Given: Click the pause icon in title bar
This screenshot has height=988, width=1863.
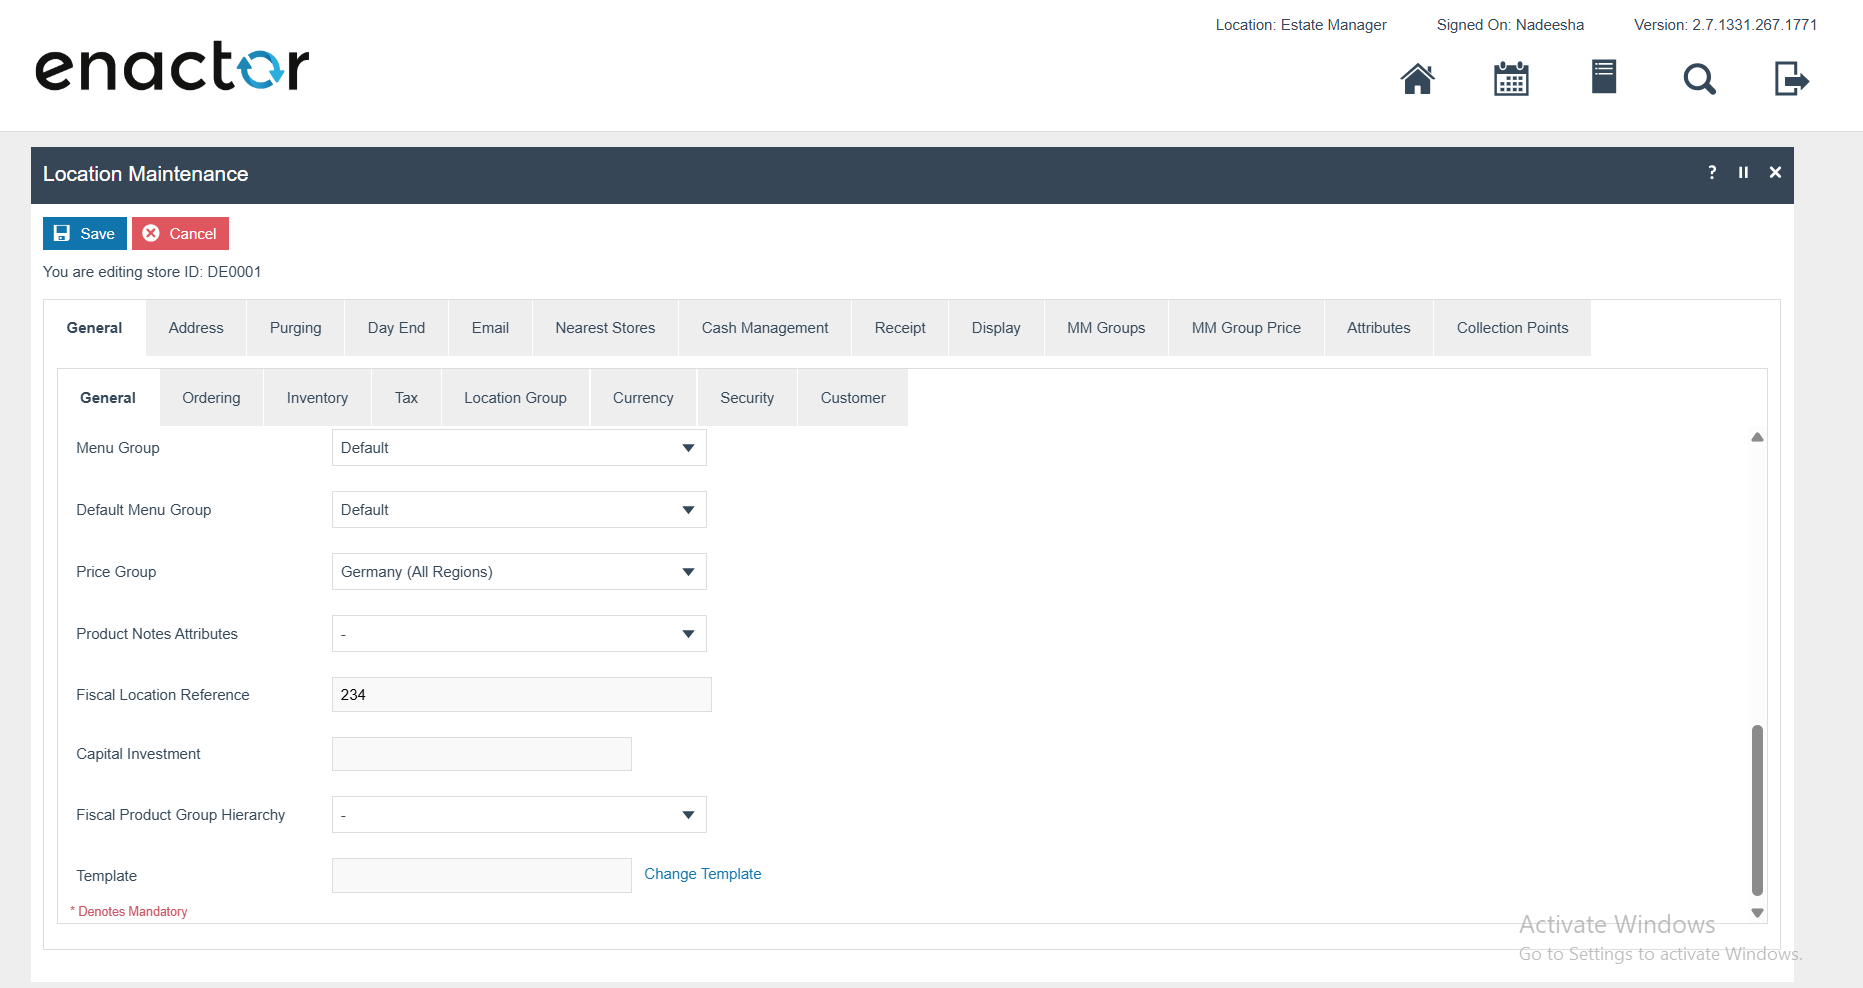Looking at the screenshot, I should 1743,172.
